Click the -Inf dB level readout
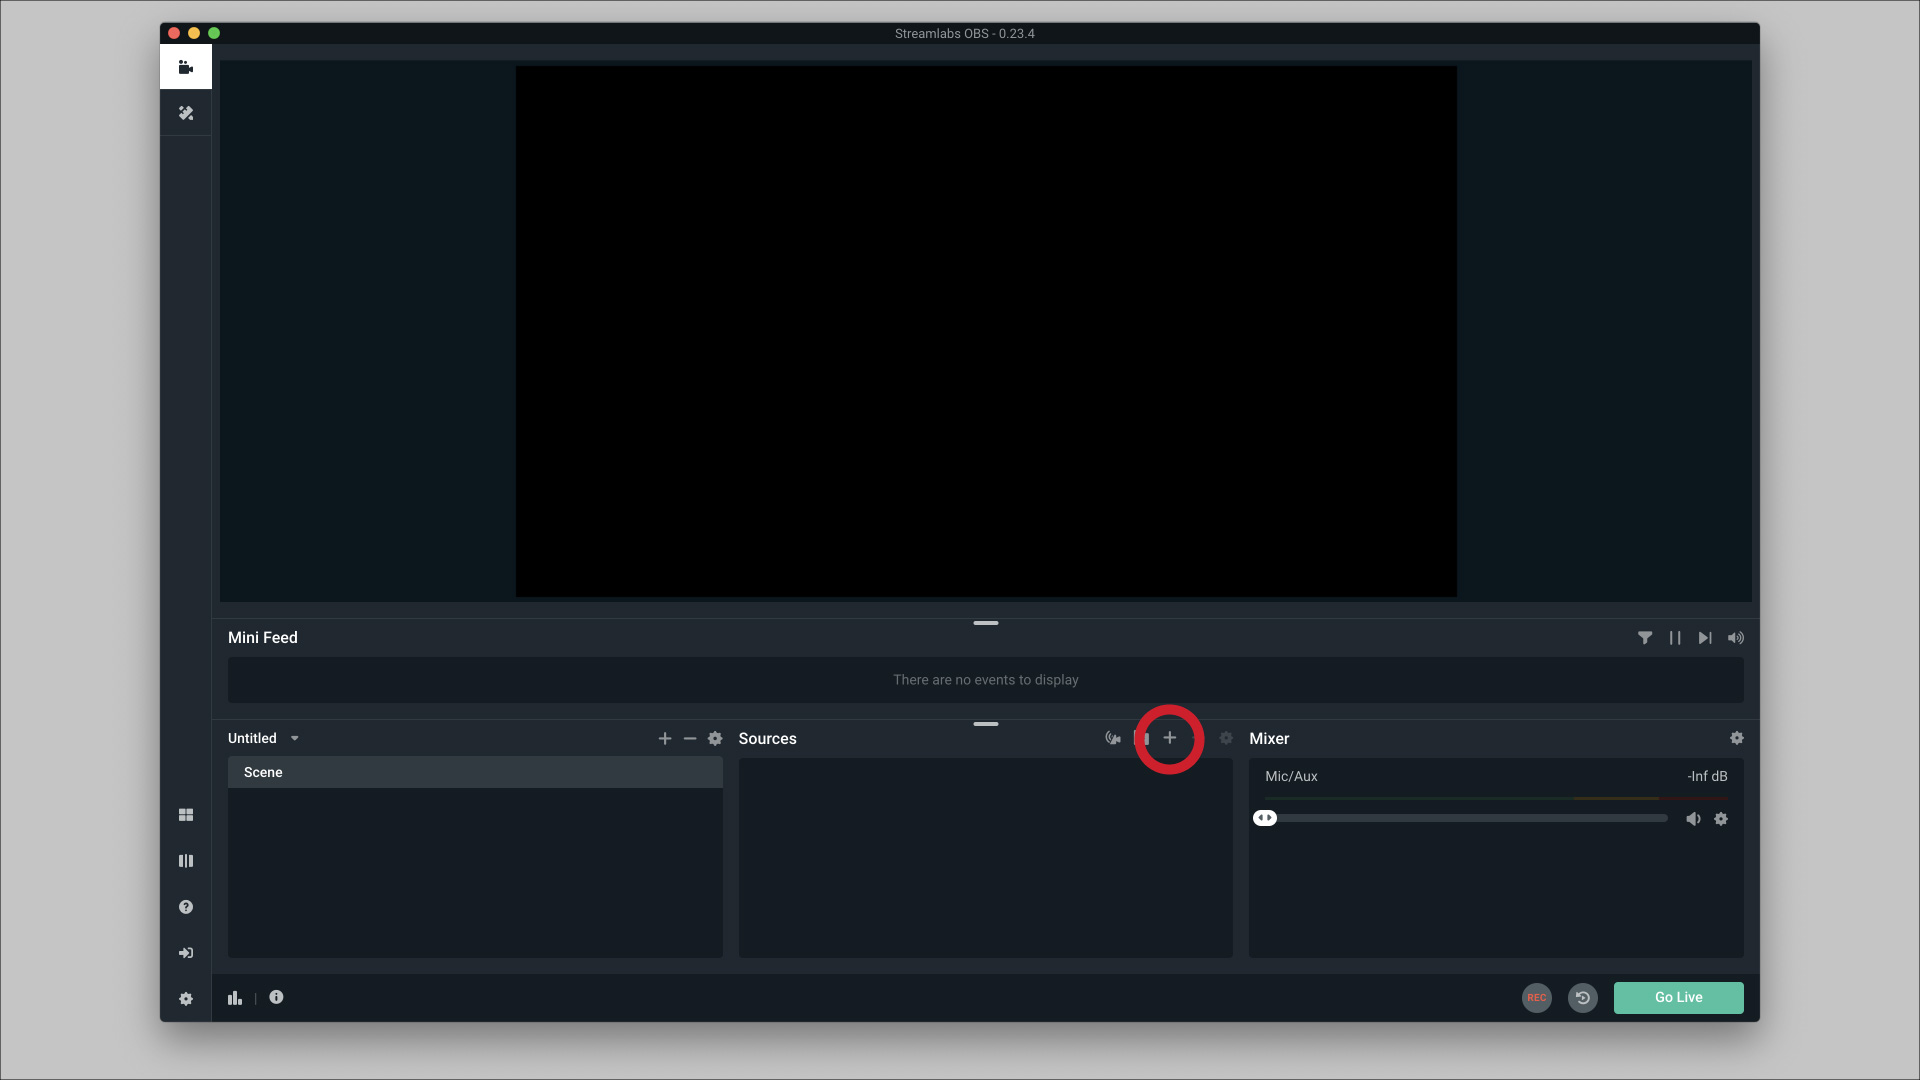The width and height of the screenshot is (1920, 1080). (x=1707, y=776)
